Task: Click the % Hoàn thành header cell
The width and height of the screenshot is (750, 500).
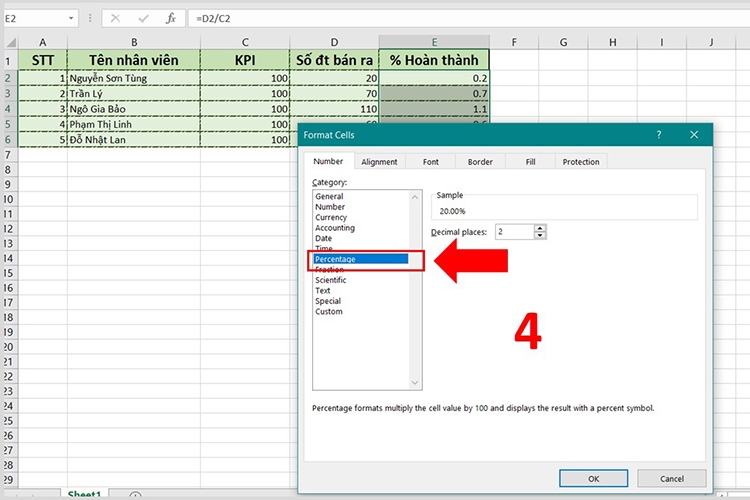Action: click(x=434, y=60)
